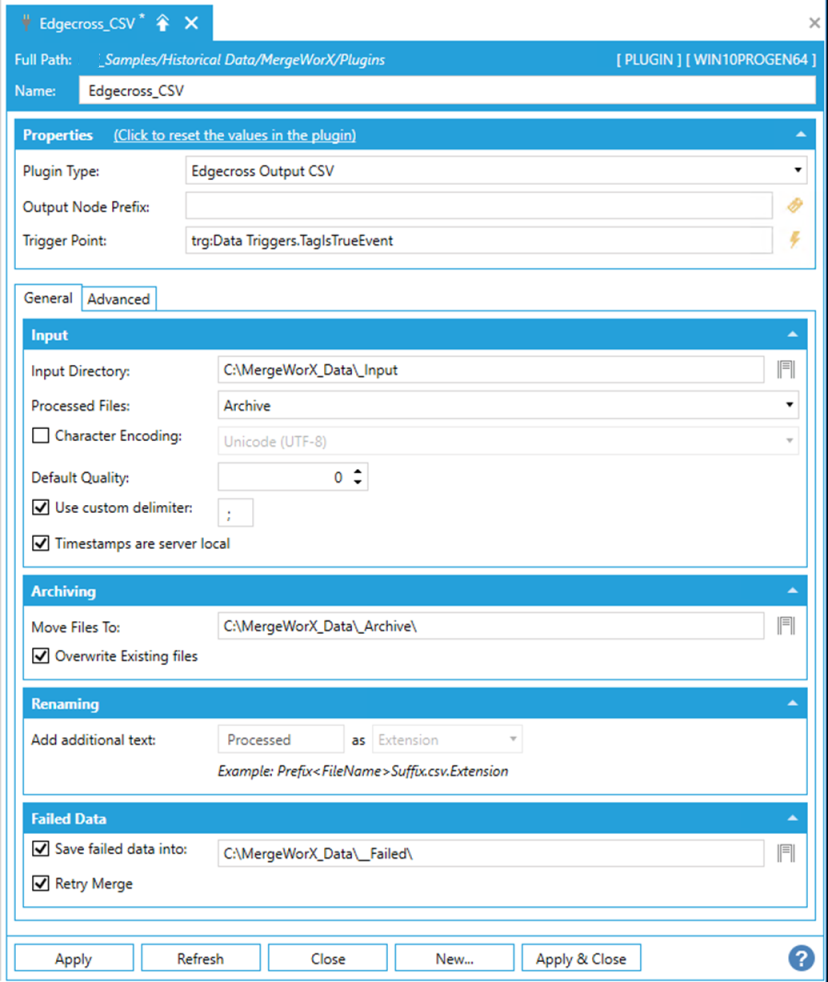Disable the Retry Merge checkbox
The image size is (828, 982).
point(41,884)
